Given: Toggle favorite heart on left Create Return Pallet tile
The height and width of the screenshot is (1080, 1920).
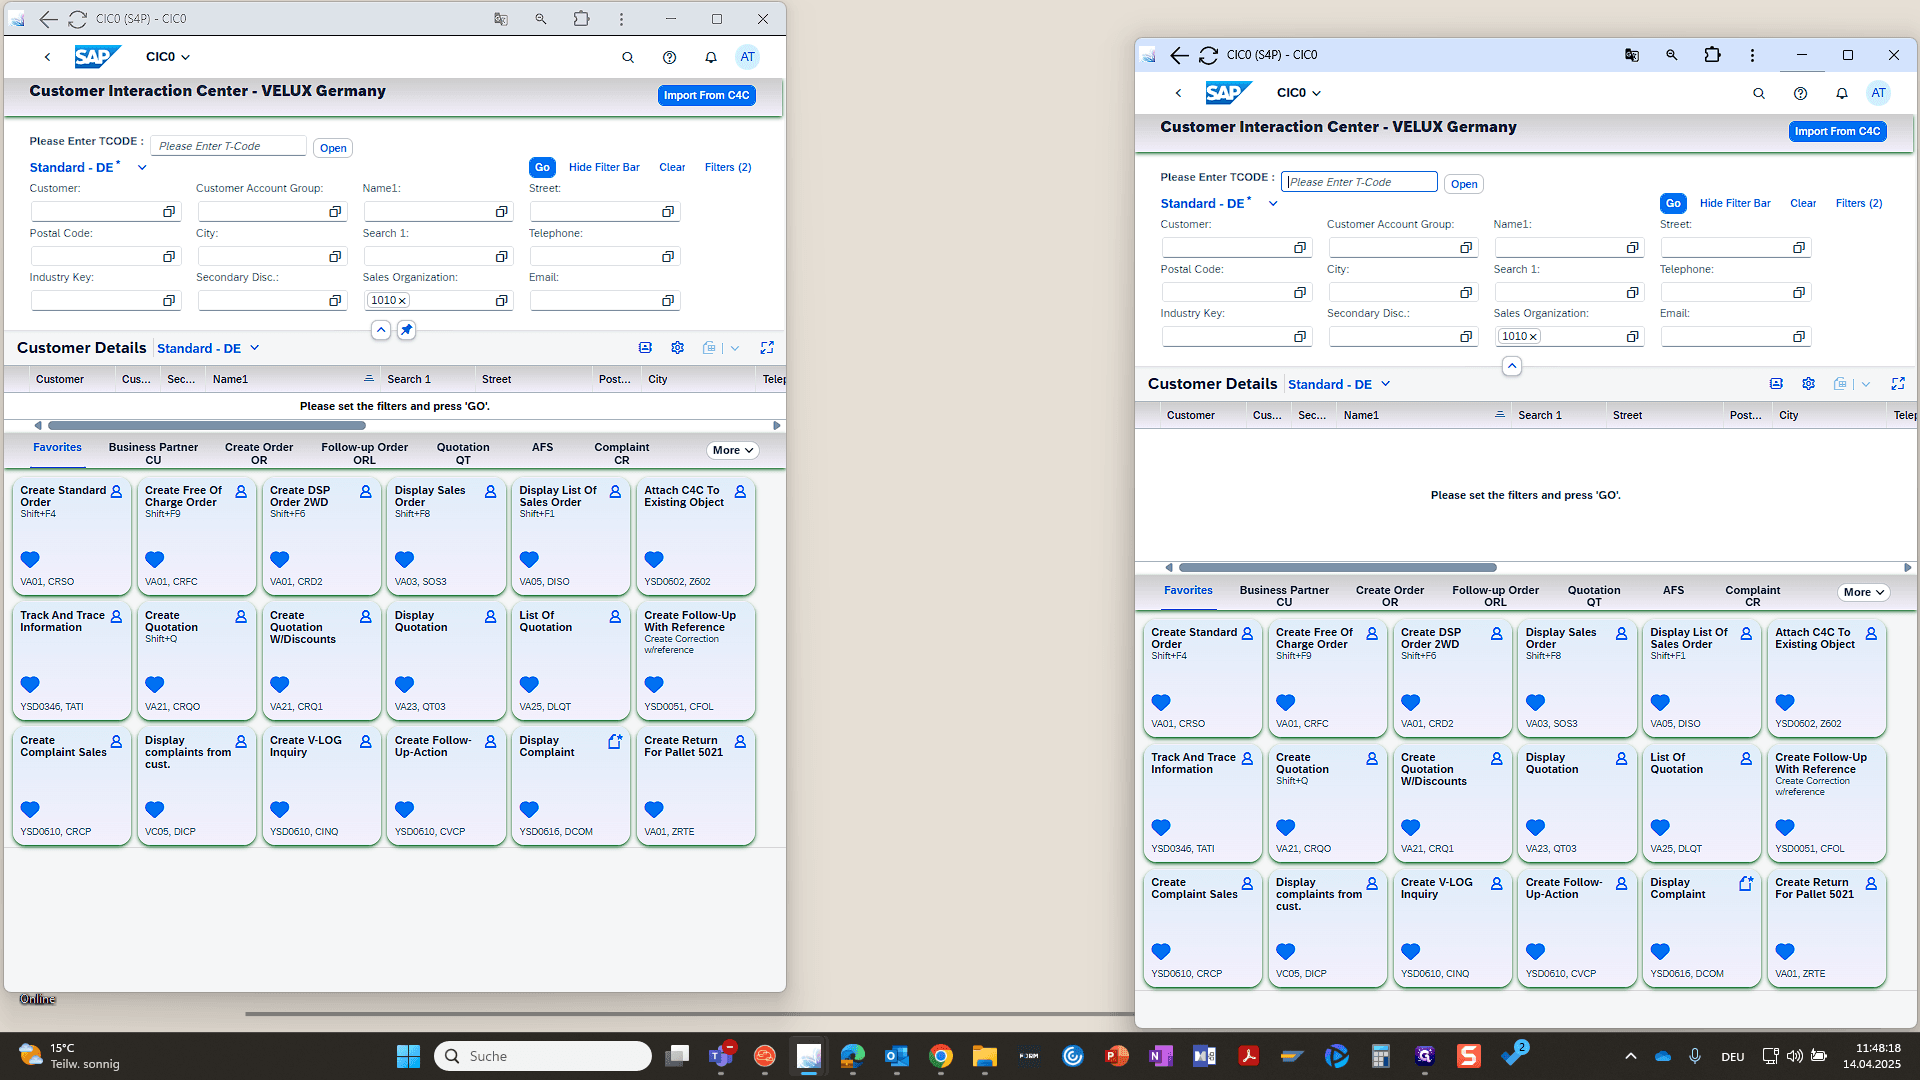Looking at the screenshot, I should click(654, 810).
